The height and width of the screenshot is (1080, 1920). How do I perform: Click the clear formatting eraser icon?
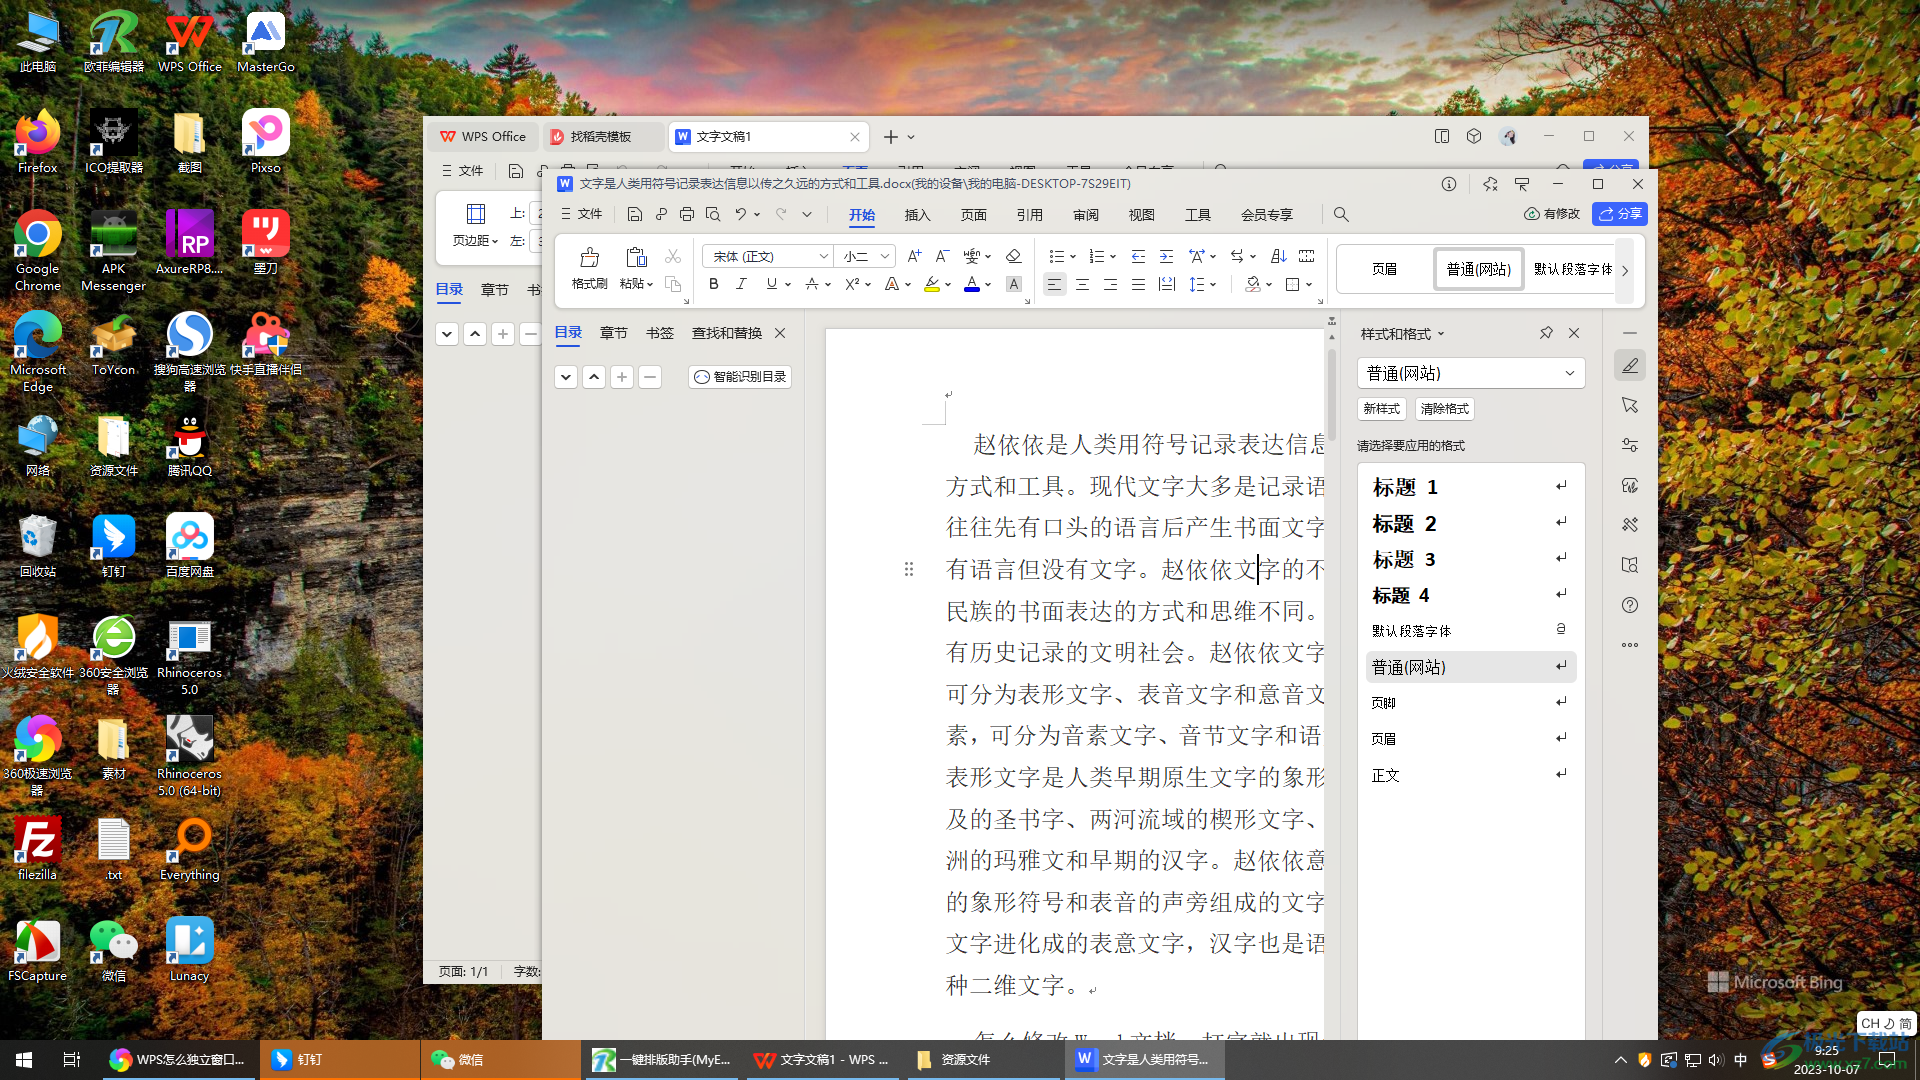click(x=1013, y=256)
